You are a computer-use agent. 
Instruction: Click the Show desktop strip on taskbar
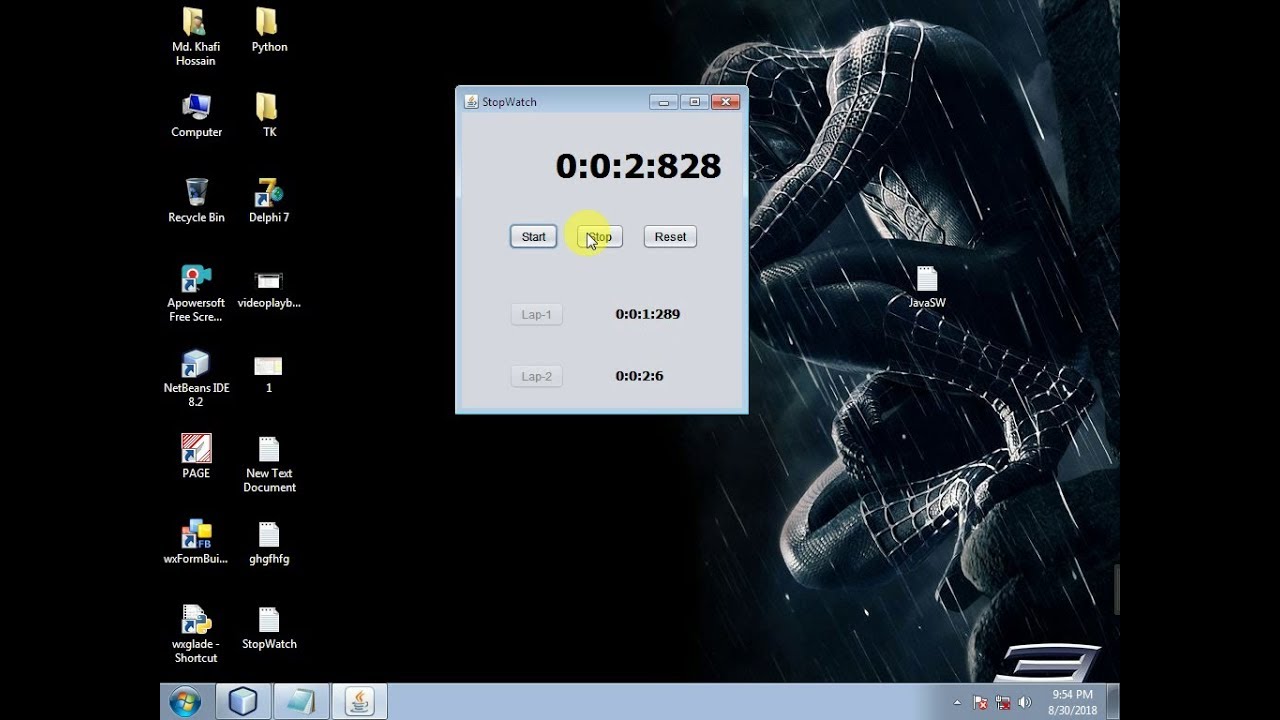[1113, 702]
